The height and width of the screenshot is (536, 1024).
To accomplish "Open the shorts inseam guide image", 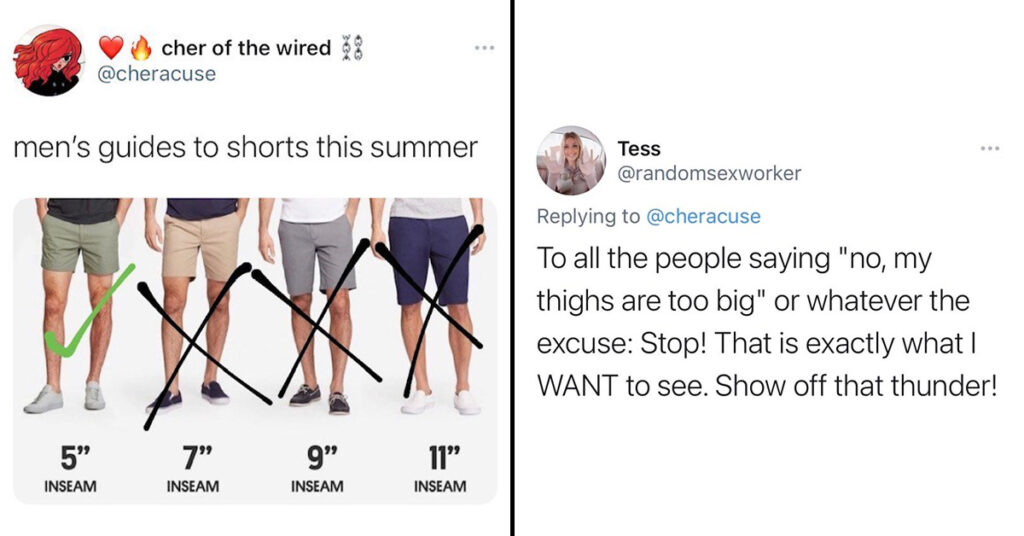I will coord(255,351).
